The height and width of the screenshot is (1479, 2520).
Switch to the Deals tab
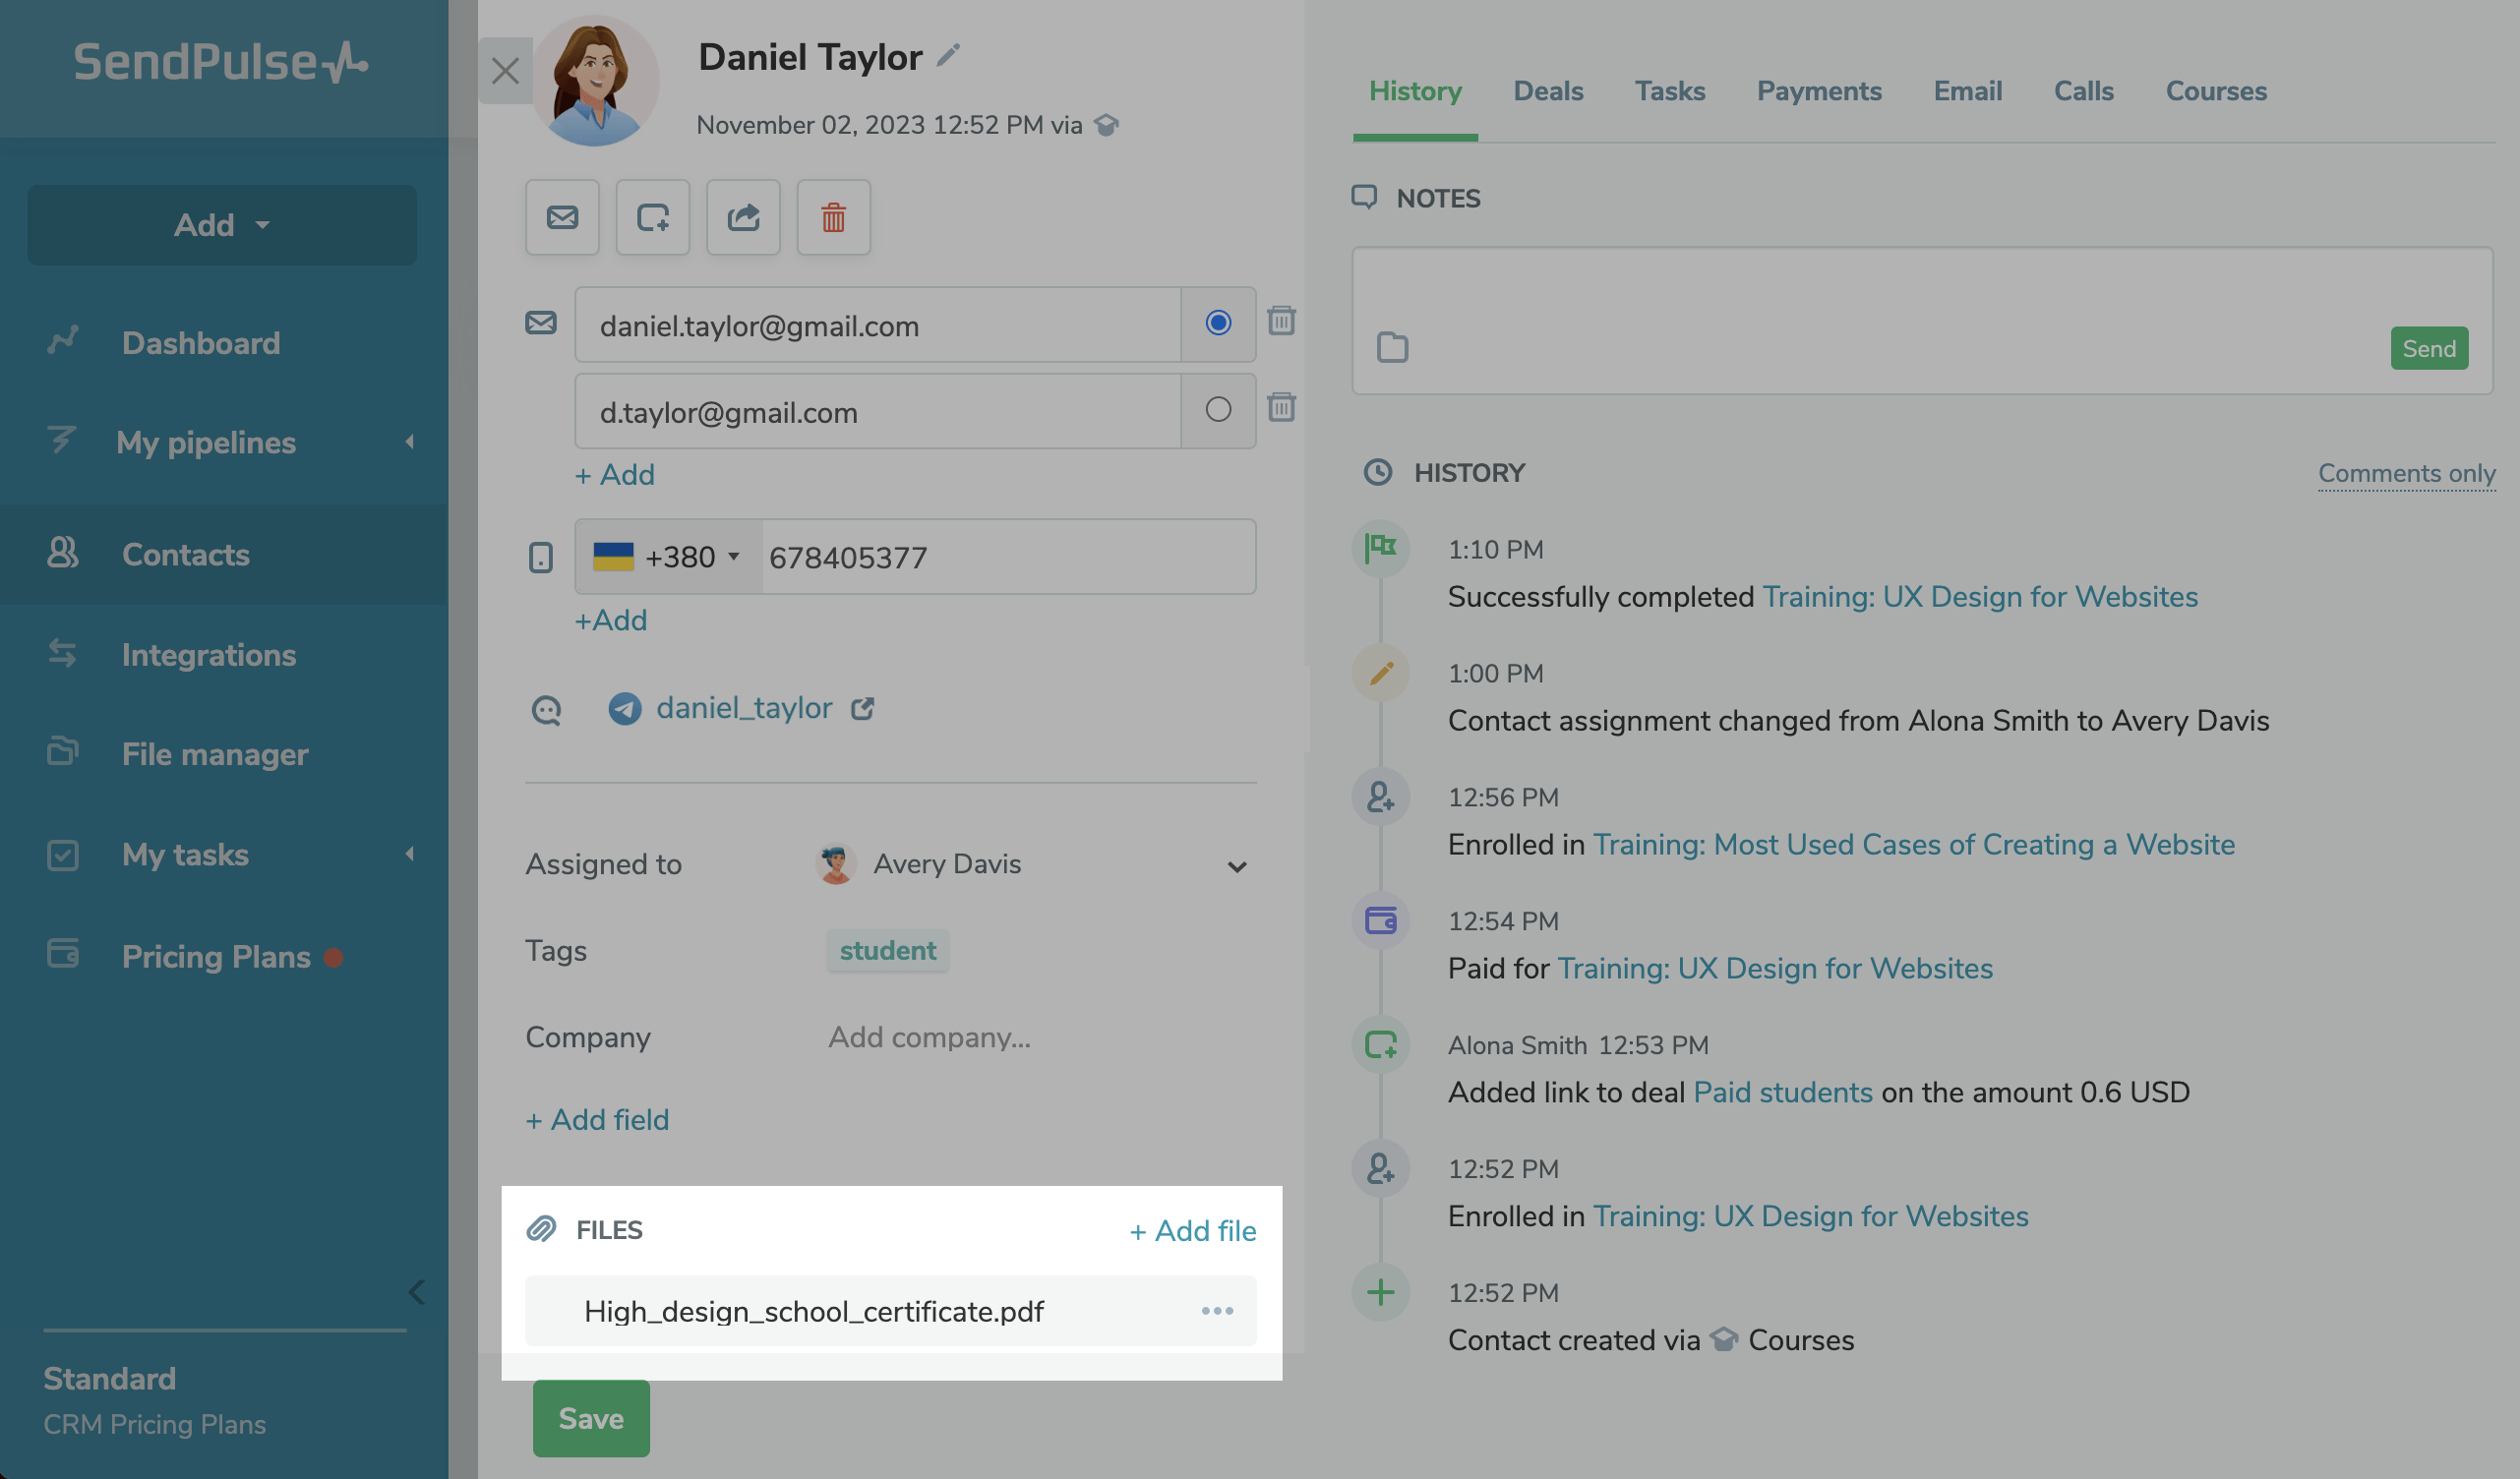(1547, 91)
